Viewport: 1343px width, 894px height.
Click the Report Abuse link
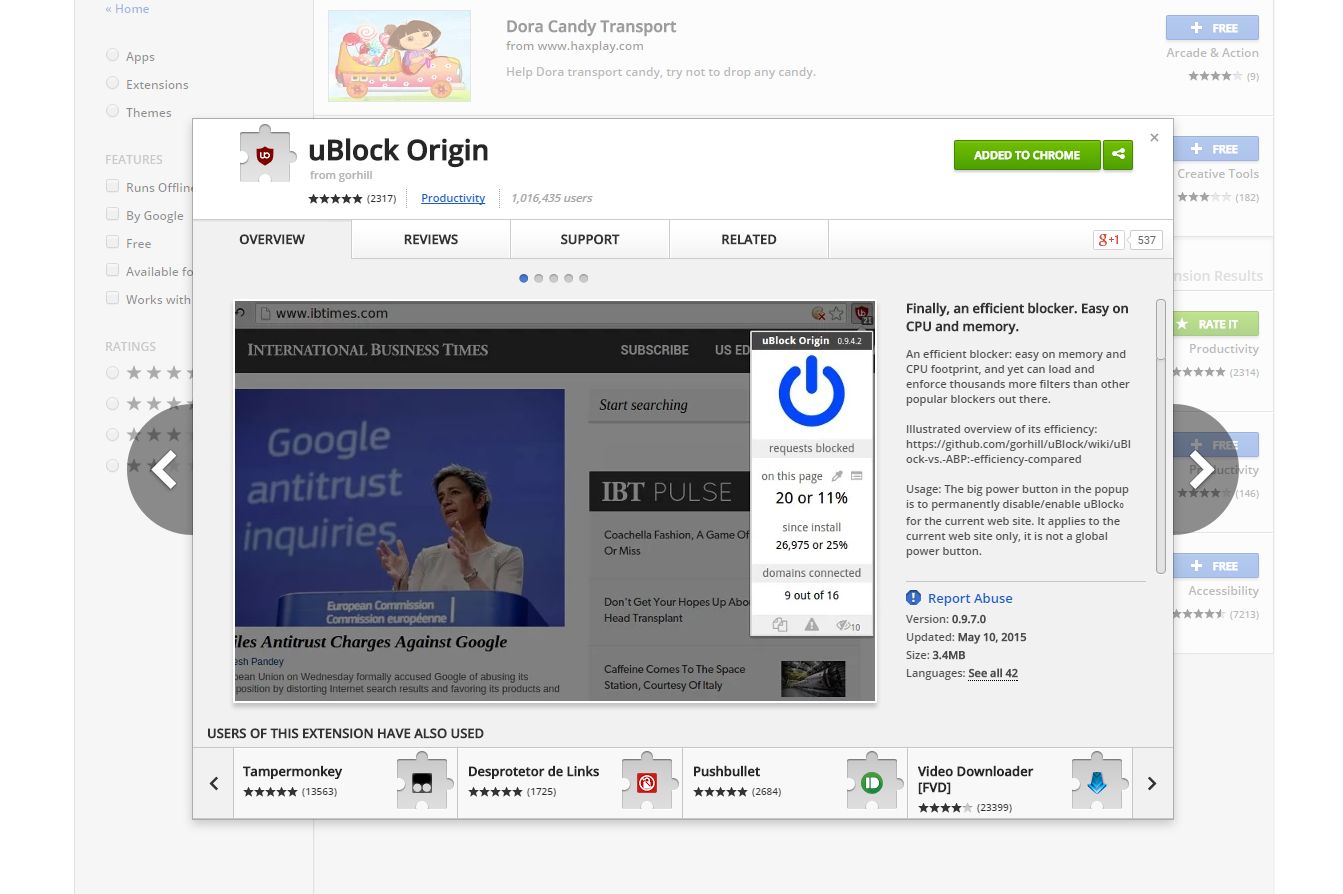970,598
